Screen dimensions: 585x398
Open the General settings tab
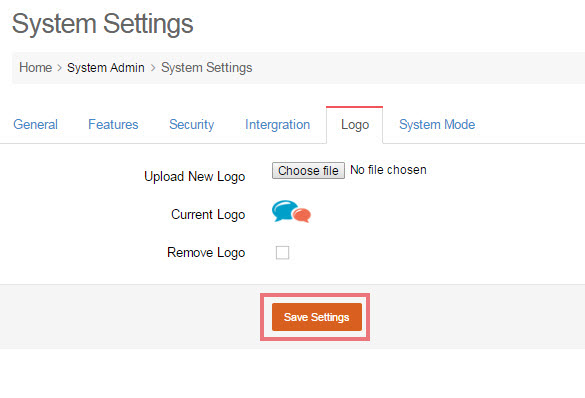coord(35,124)
